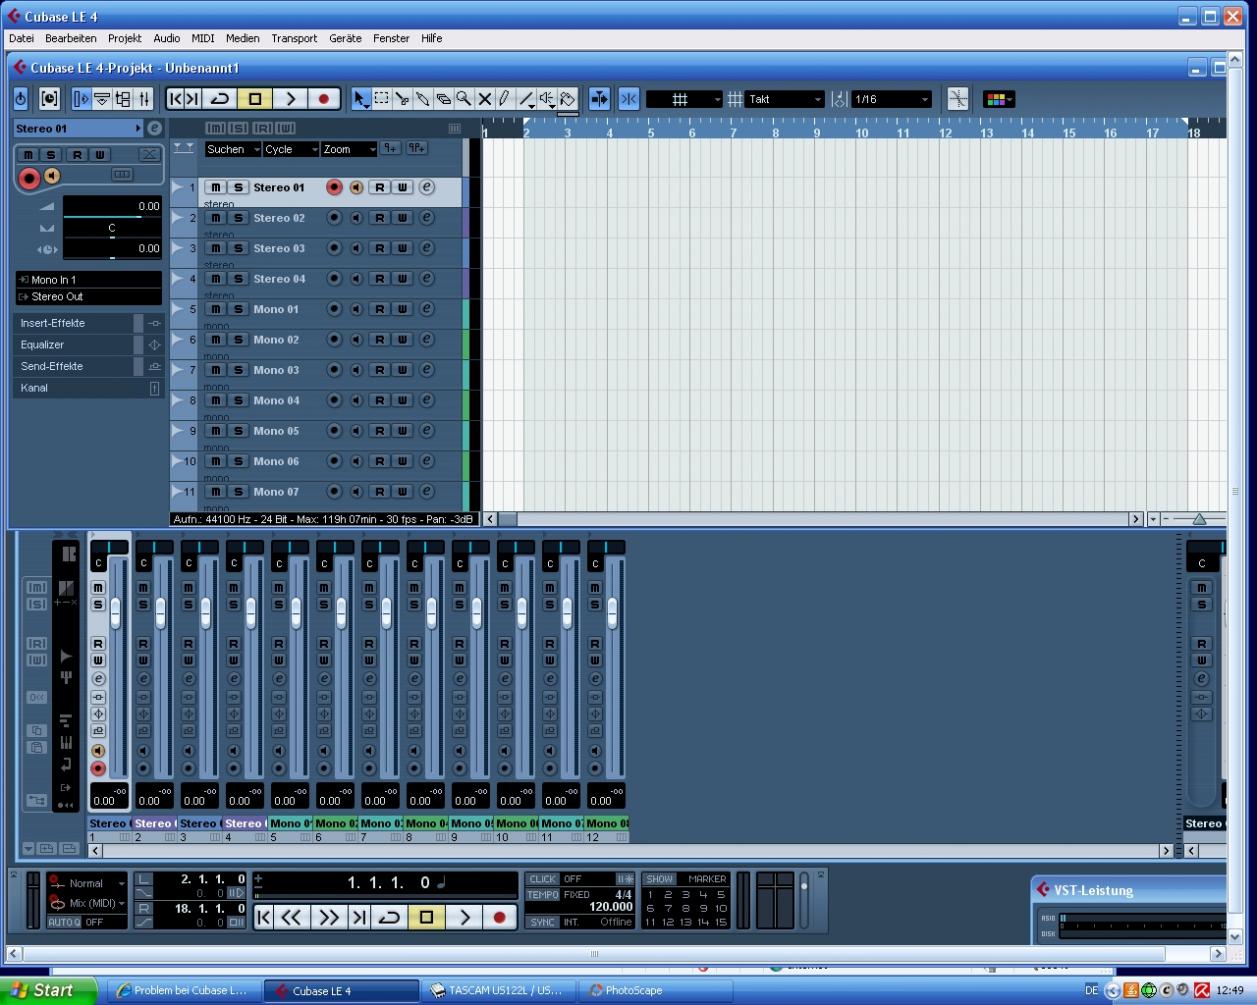Viewport: 1257px width, 1005px height.
Task: Toggle the metronome CLICK button
Action: (543, 879)
